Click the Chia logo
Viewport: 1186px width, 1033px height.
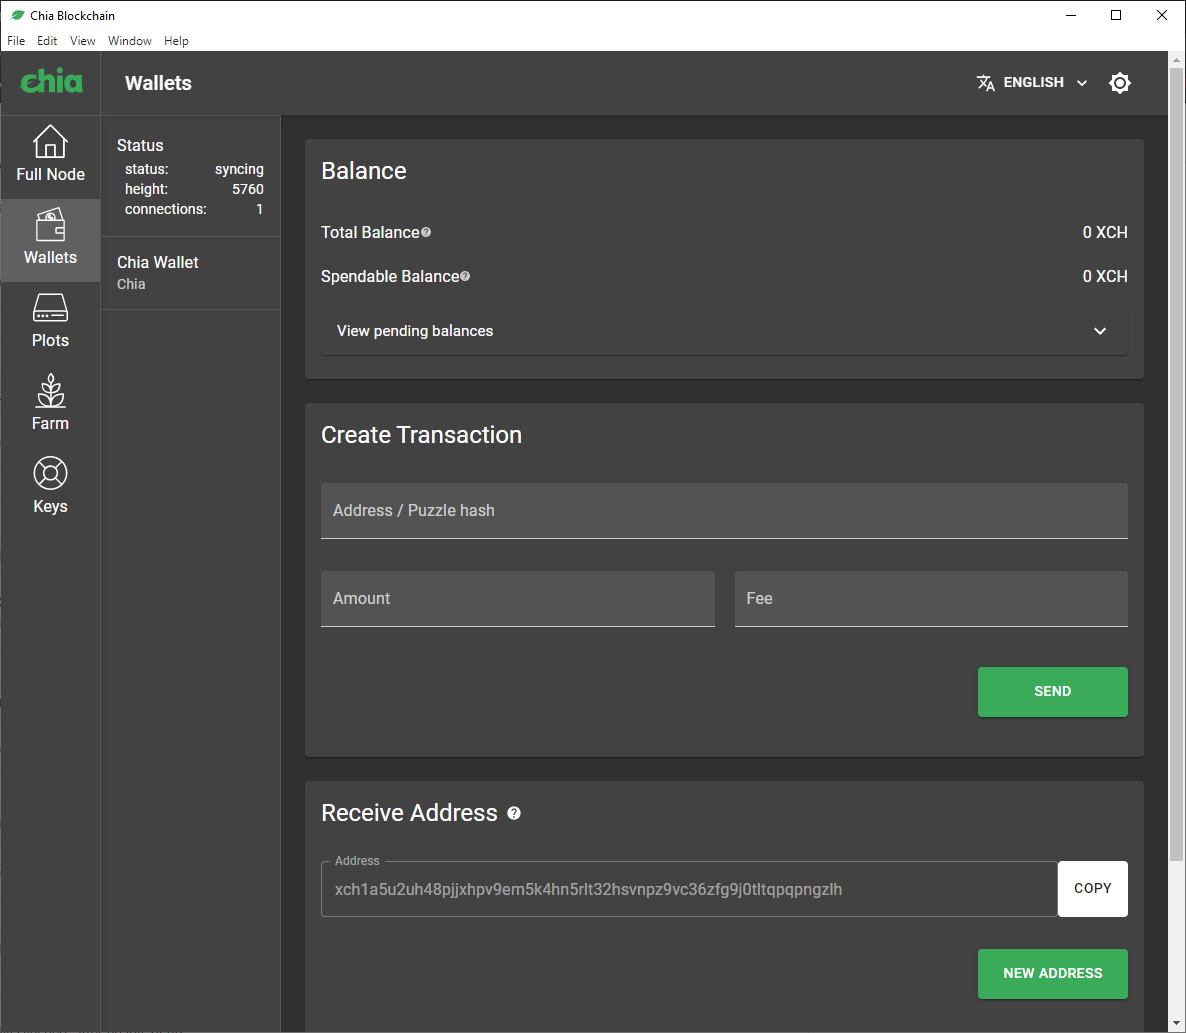coord(51,80)
